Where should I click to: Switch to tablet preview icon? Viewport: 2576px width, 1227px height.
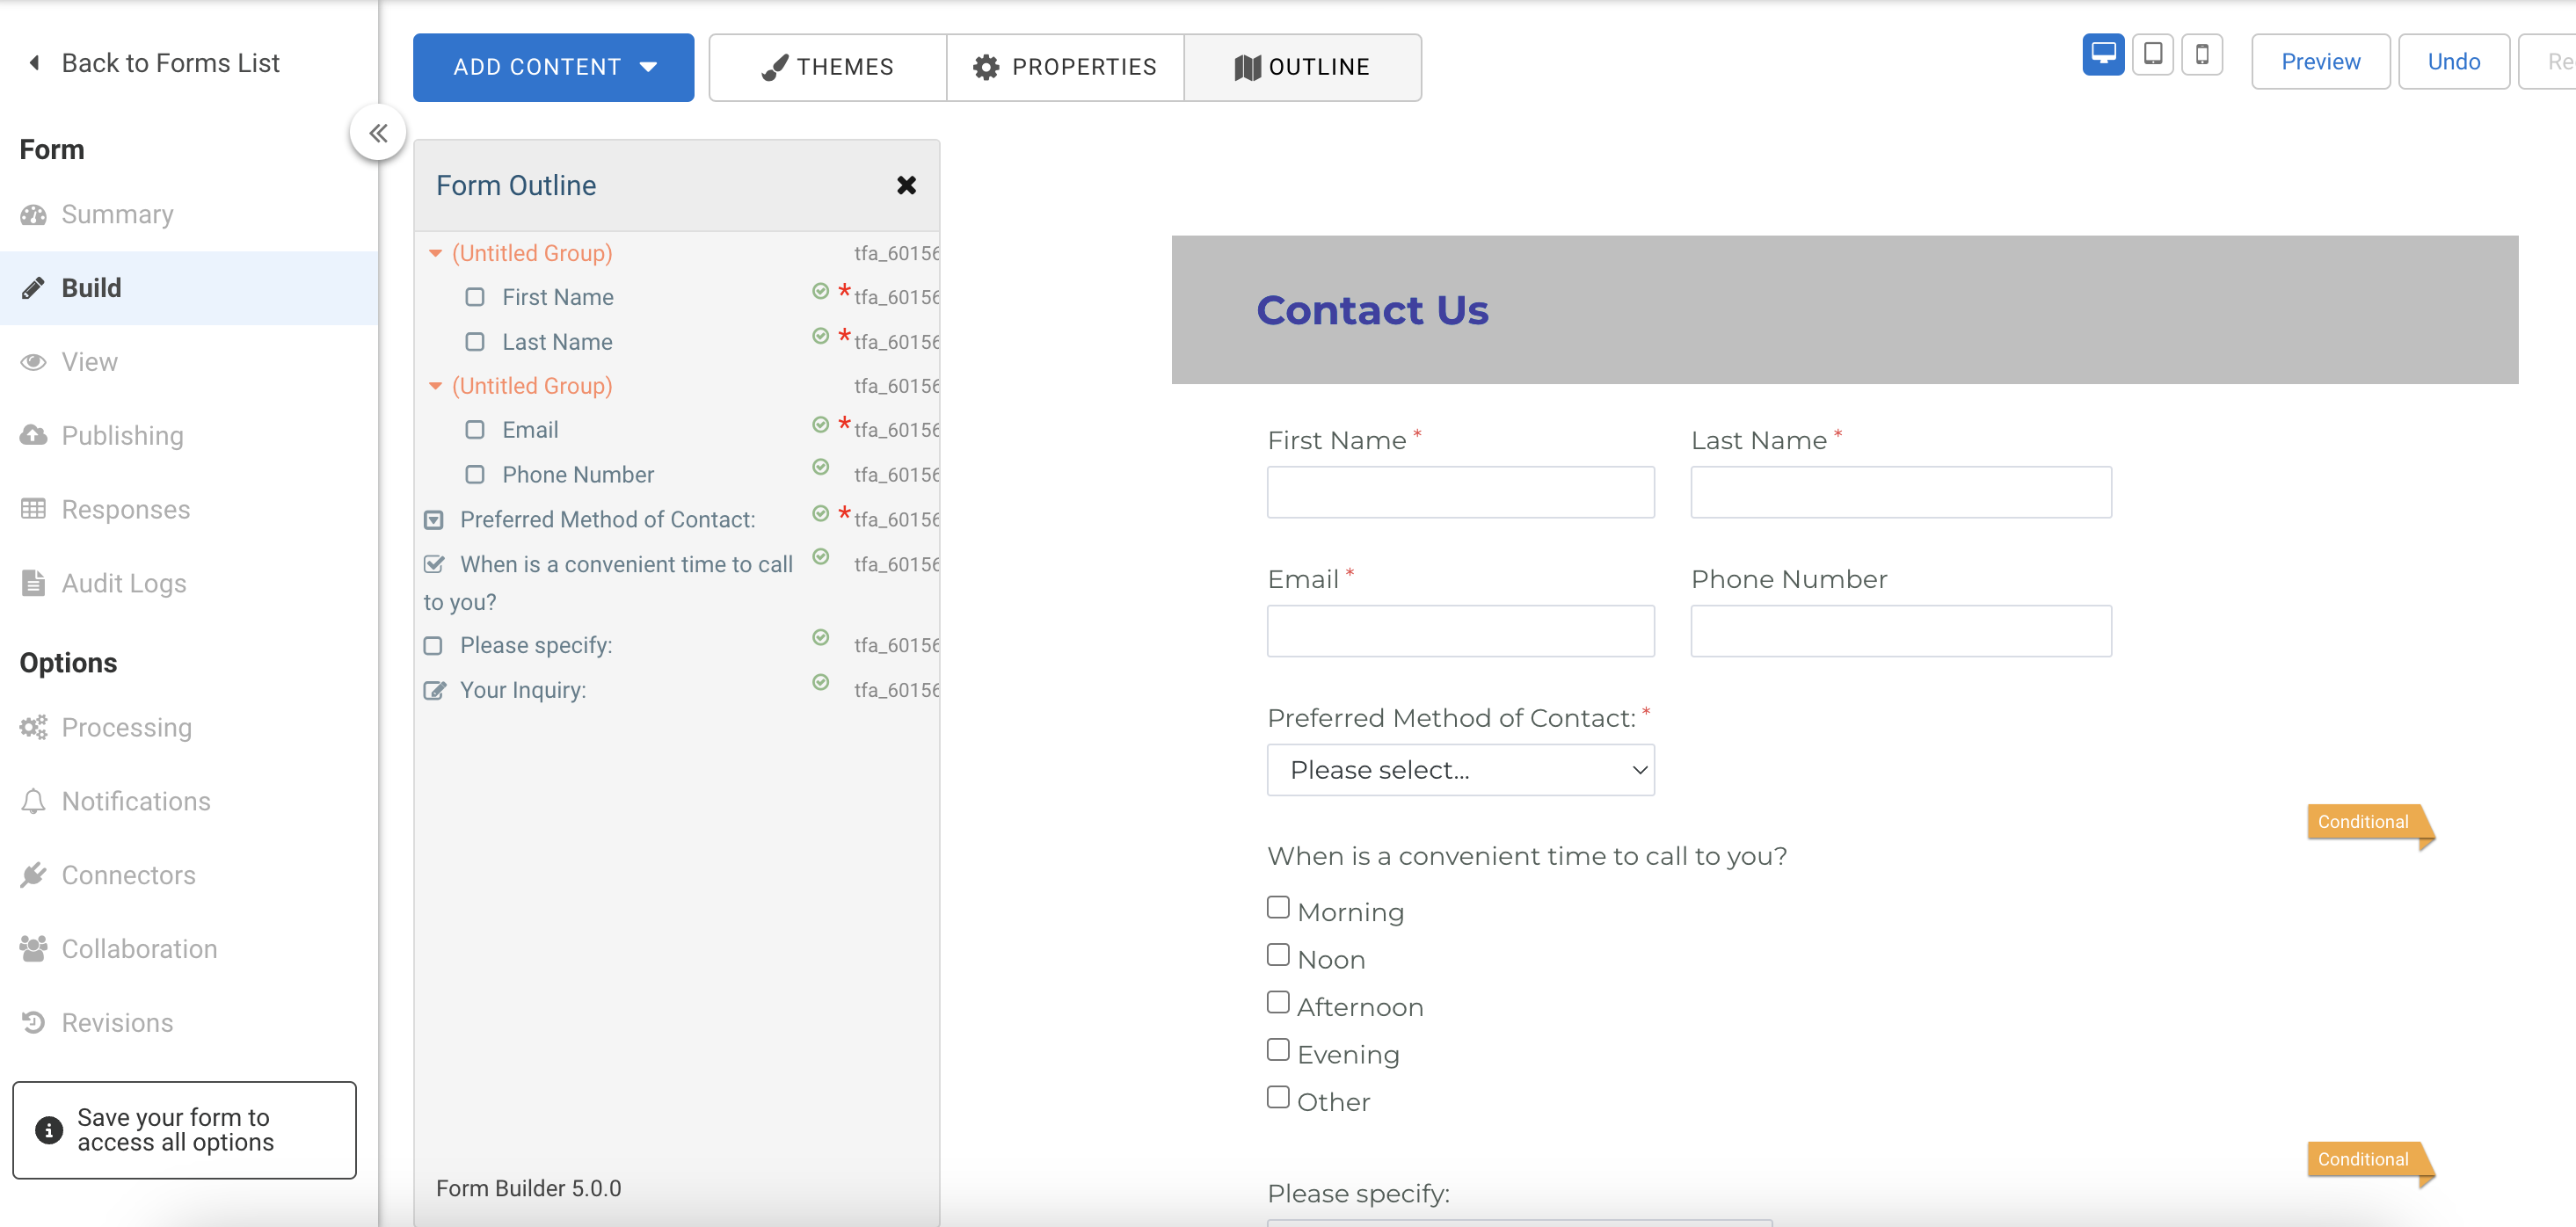(2152, 54)
